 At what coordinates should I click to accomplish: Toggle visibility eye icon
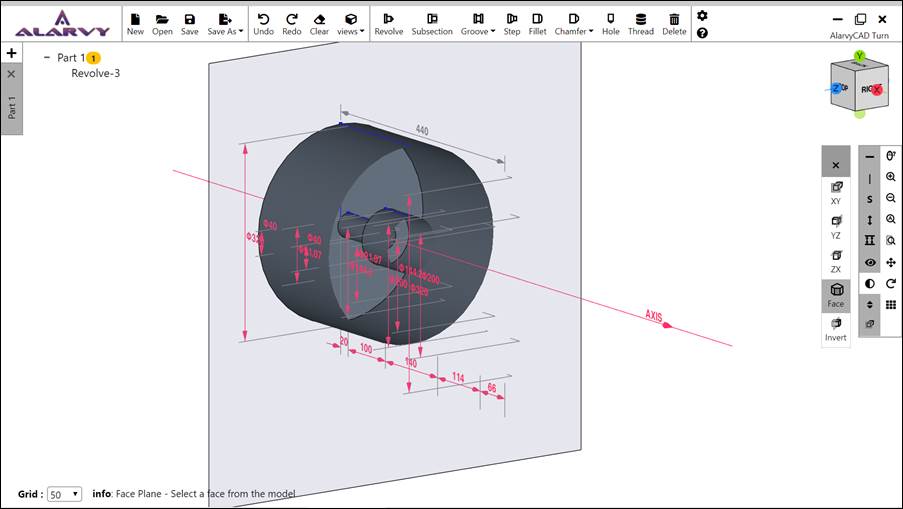[870, 263]
